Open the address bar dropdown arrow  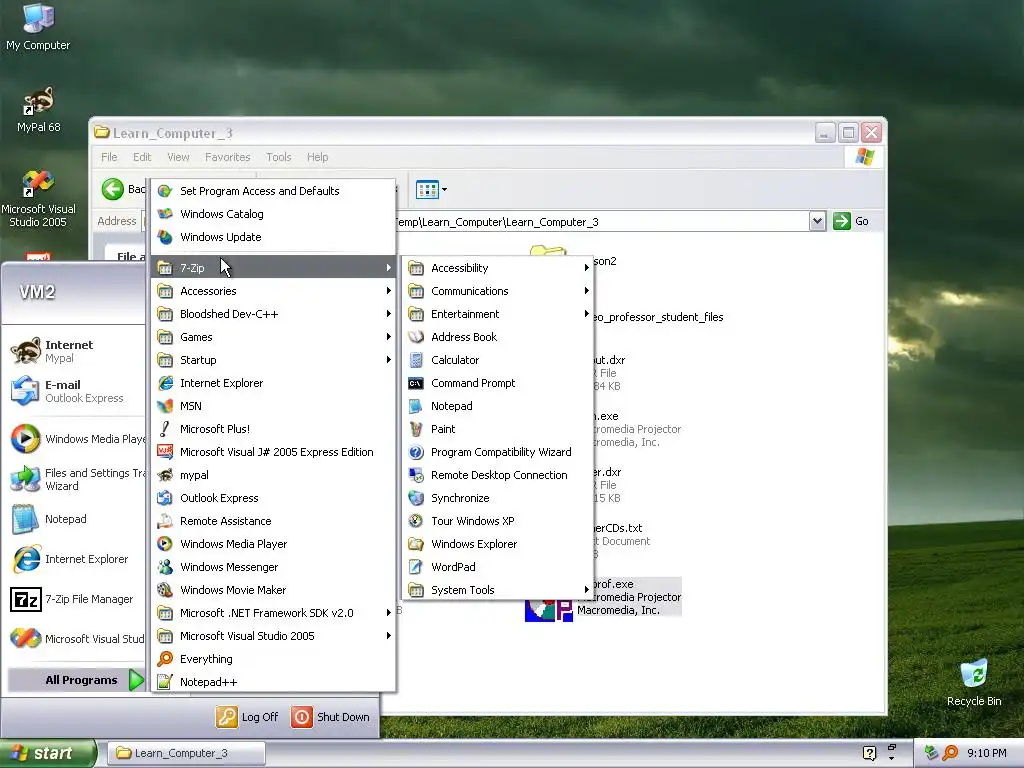tap(817, 221)
